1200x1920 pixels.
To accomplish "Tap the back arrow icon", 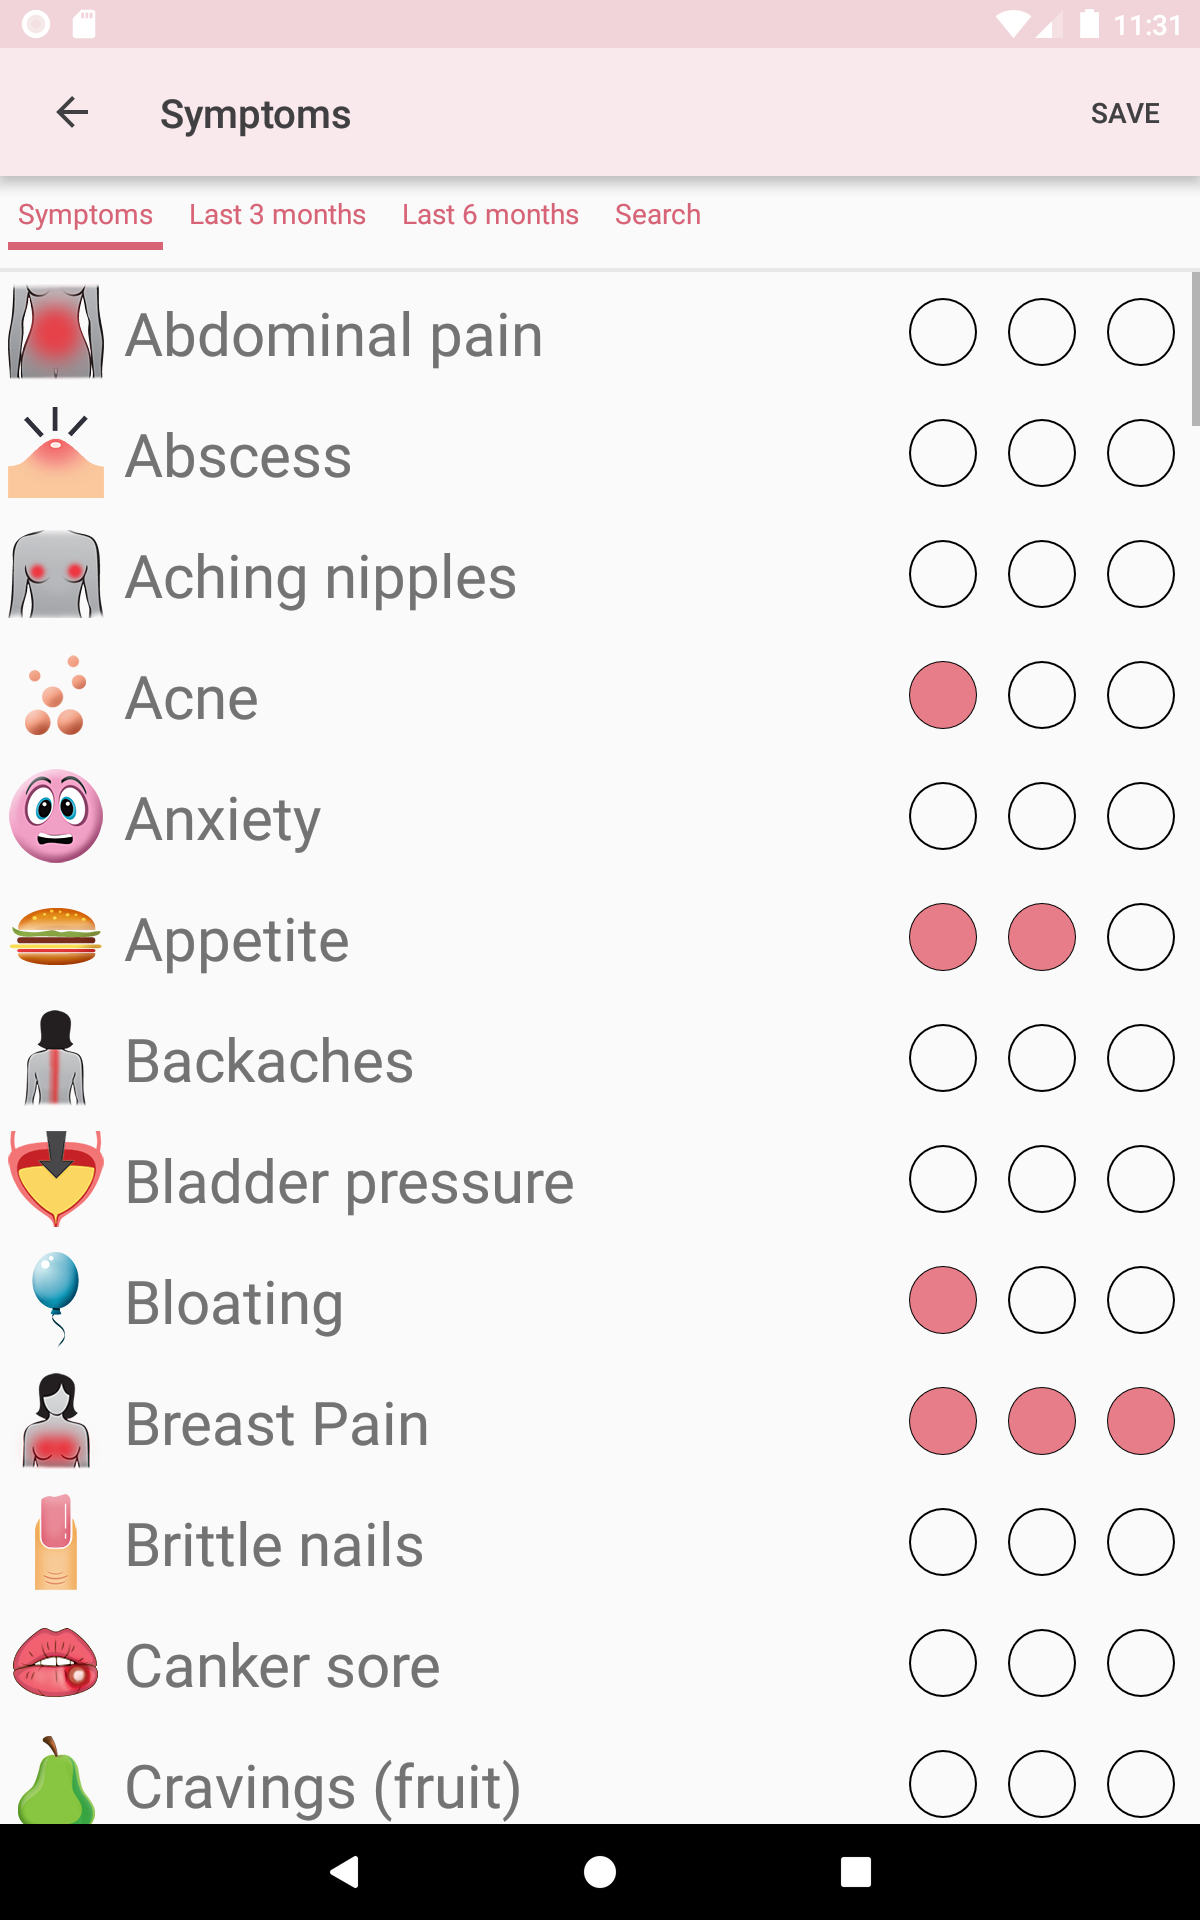I will [x=72, y=112].
